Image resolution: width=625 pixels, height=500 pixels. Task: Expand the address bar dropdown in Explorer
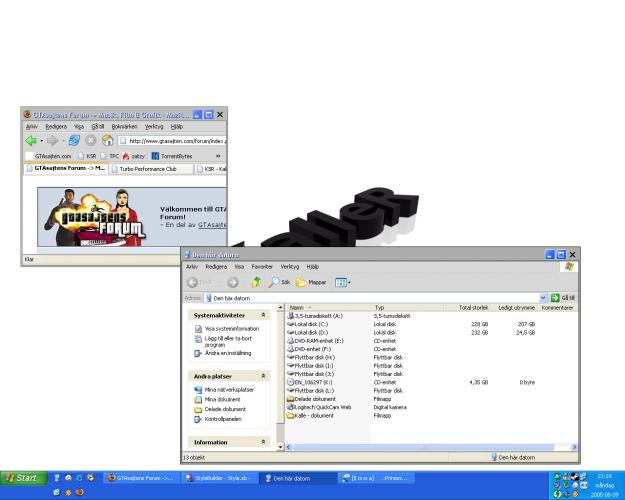[544, 298]
